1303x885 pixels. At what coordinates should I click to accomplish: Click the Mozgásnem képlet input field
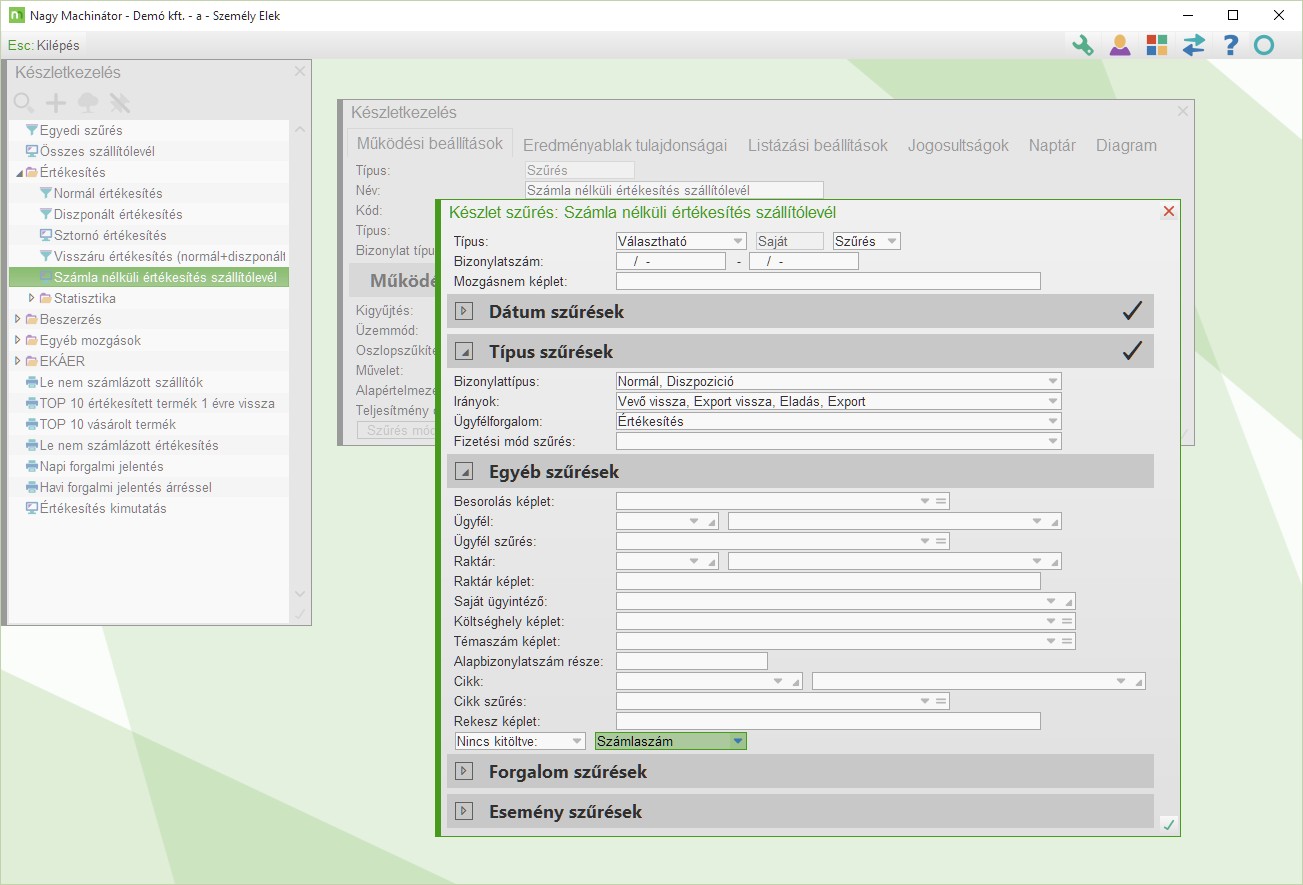828,281
